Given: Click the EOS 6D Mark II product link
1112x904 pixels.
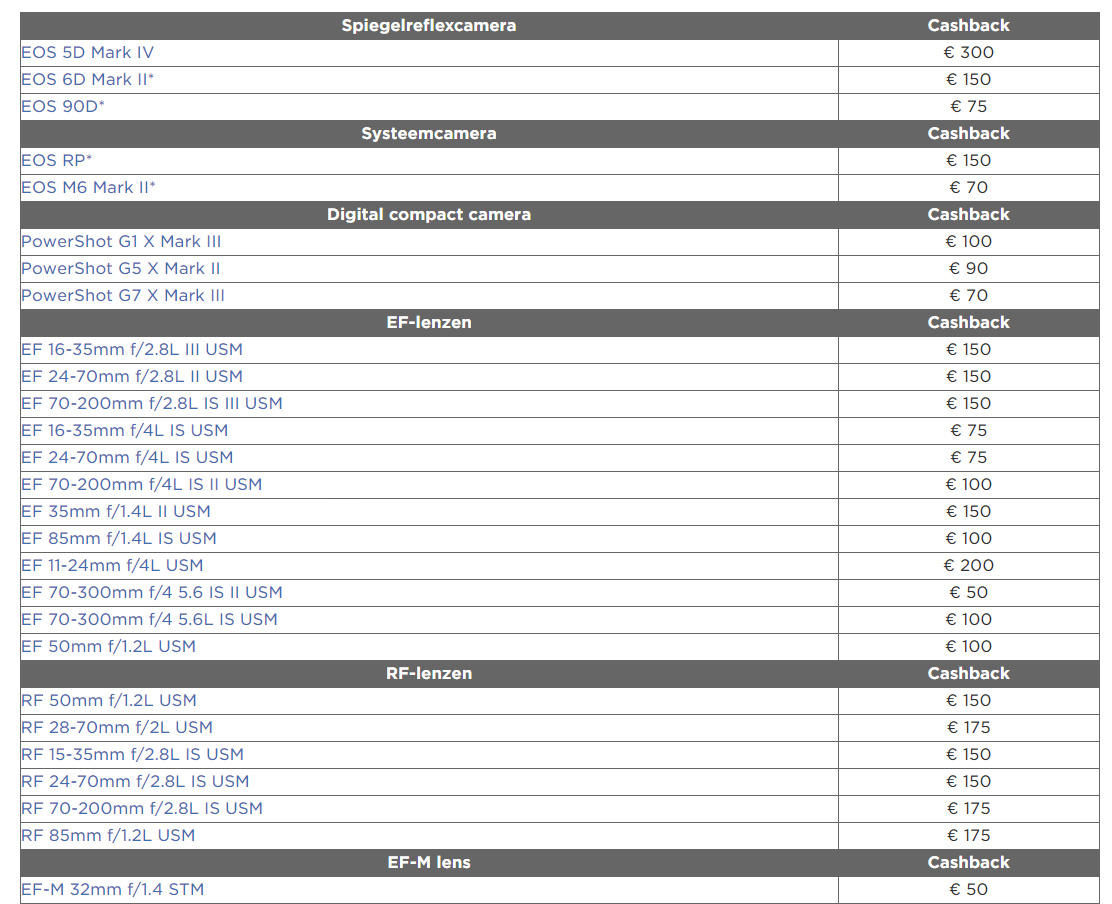Looking at the screenshot, I should pyautogui.click(x=88, y=80).
